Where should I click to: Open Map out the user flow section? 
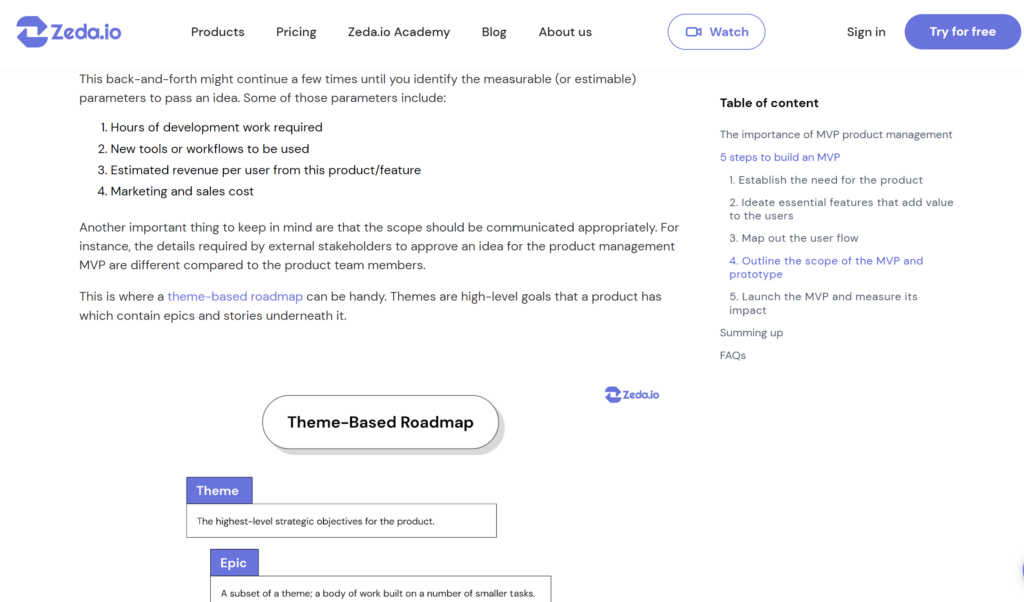coord(794,239)
